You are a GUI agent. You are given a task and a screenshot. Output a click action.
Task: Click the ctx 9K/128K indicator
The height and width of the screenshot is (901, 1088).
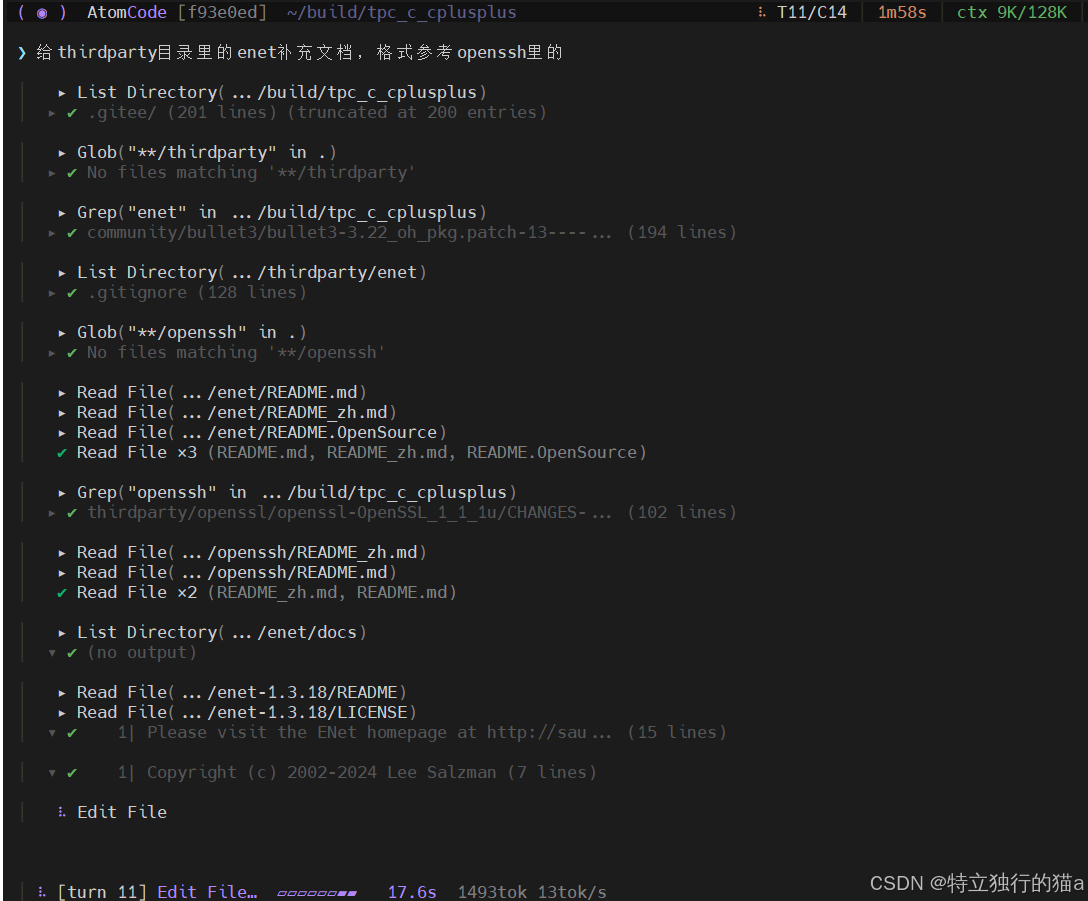pyautogui.click(x=1012, y=12)
